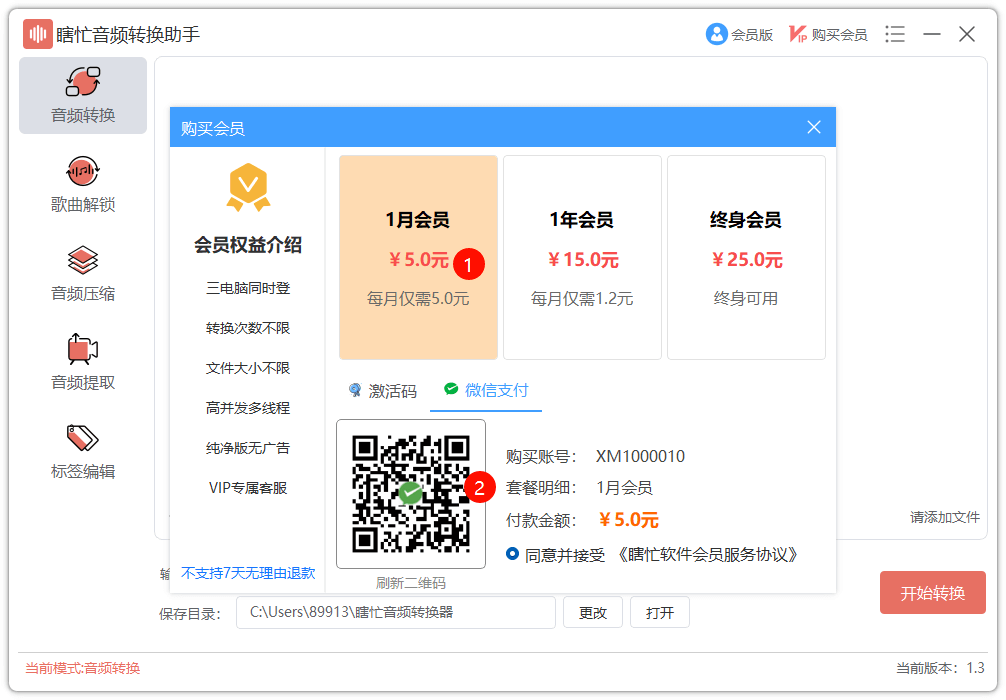Open the 标签编辑 sidebar tool
Image resolution: width=1006 pixels, height=700 pixels.
click(x=83, y=452)
